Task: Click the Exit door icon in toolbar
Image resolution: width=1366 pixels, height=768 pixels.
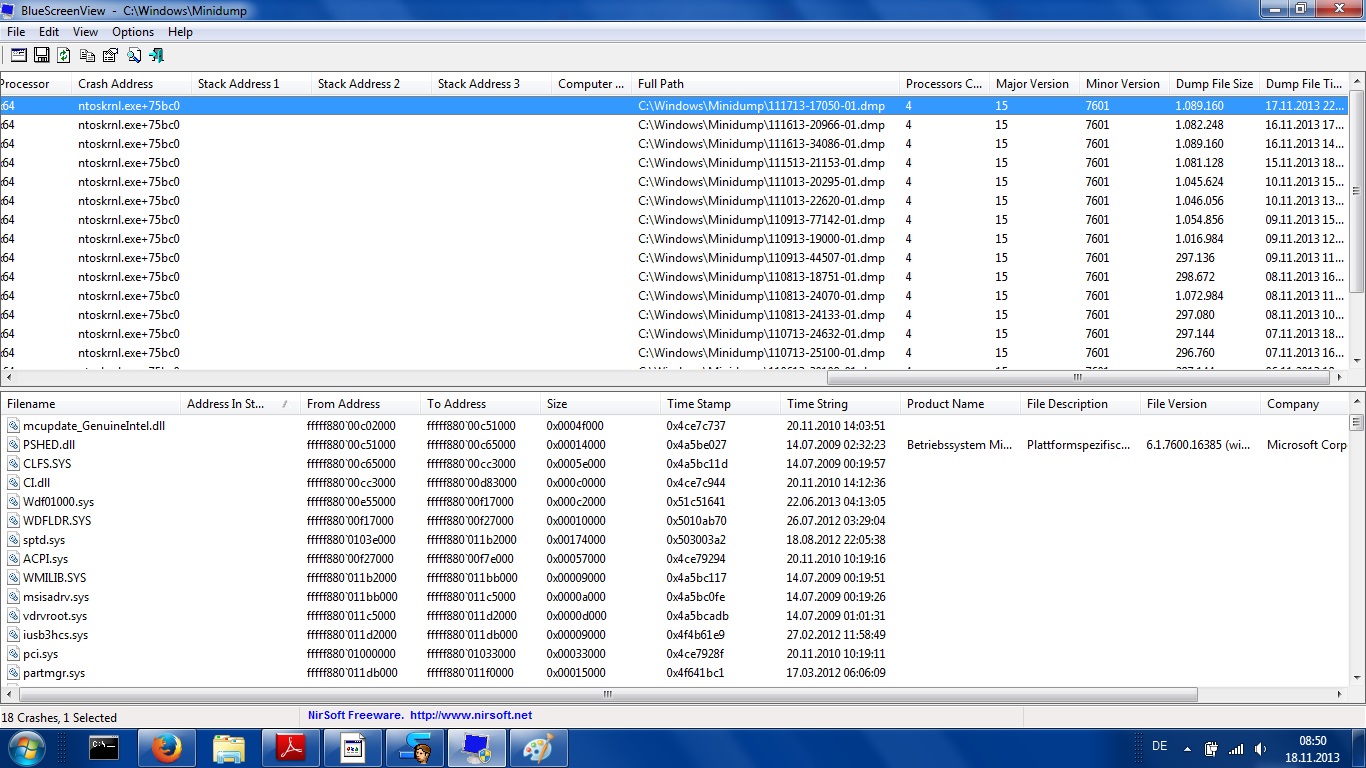Action: (x=157, y=55)
